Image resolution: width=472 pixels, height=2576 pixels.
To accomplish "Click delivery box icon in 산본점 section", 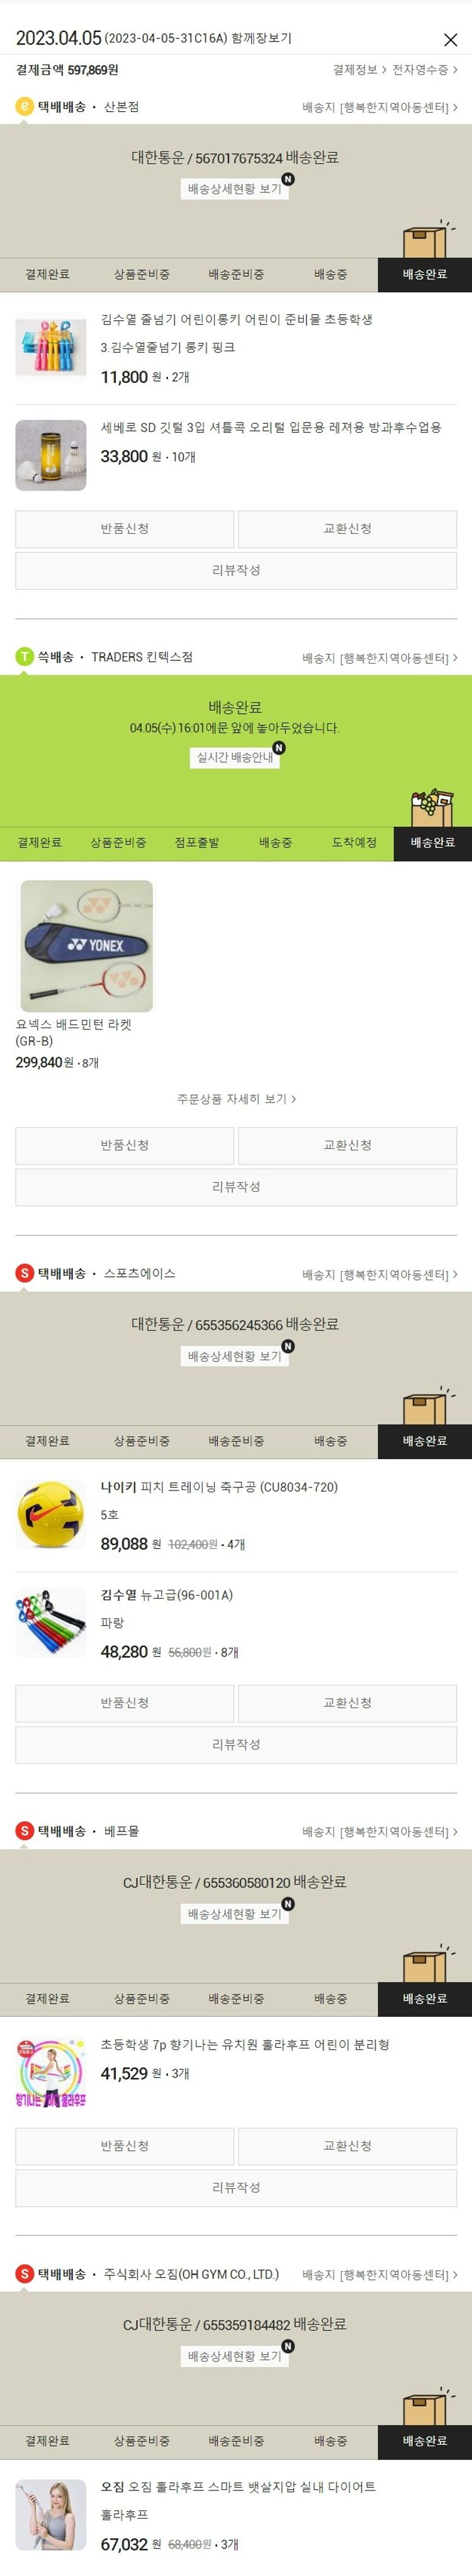I will tap(426, 240).
